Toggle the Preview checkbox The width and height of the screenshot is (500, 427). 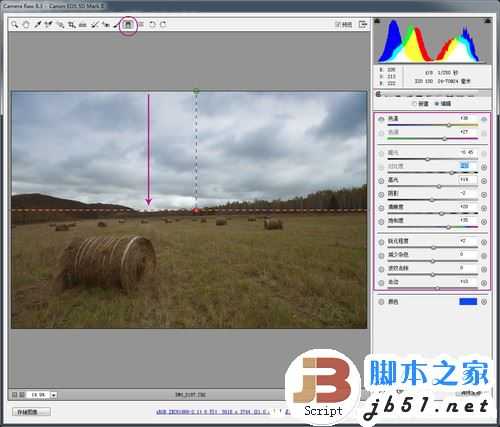[x=337, y=25]
